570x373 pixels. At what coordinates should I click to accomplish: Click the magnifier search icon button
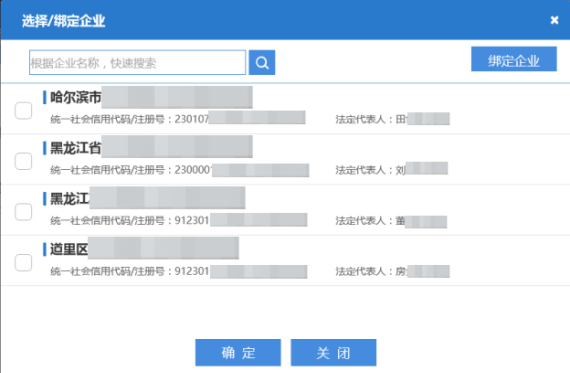(262, 63)
